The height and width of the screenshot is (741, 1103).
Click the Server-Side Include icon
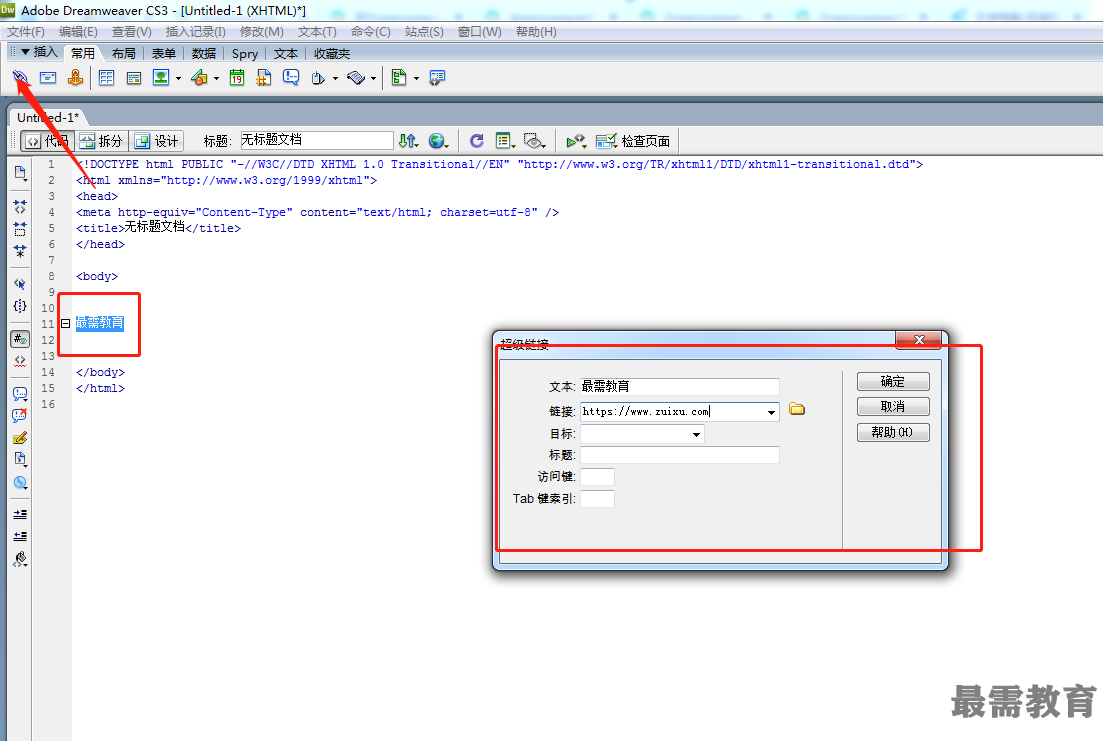pos(264,77)
